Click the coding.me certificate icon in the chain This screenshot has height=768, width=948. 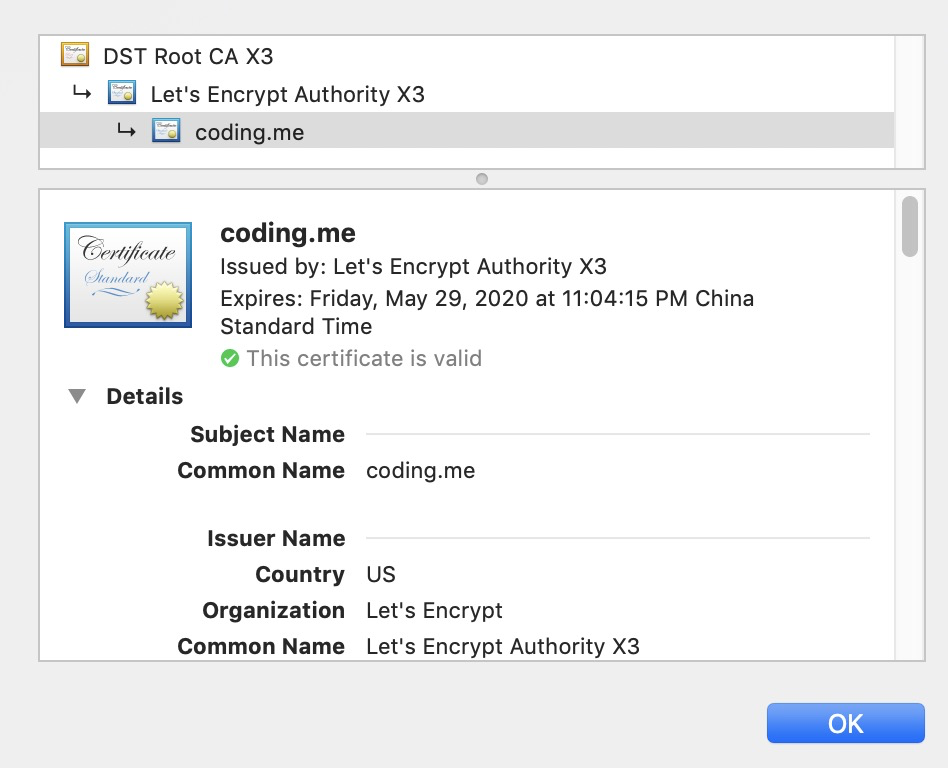(x=166, y=131)
